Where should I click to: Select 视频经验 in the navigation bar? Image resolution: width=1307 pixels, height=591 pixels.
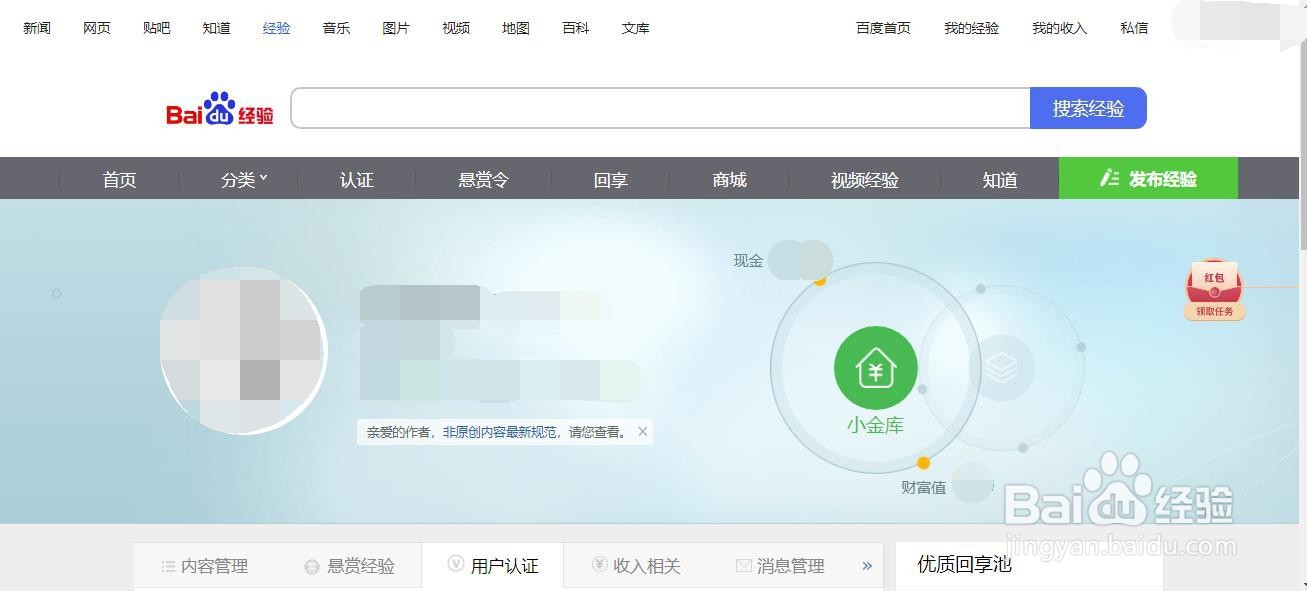click(x=863, y=180)
